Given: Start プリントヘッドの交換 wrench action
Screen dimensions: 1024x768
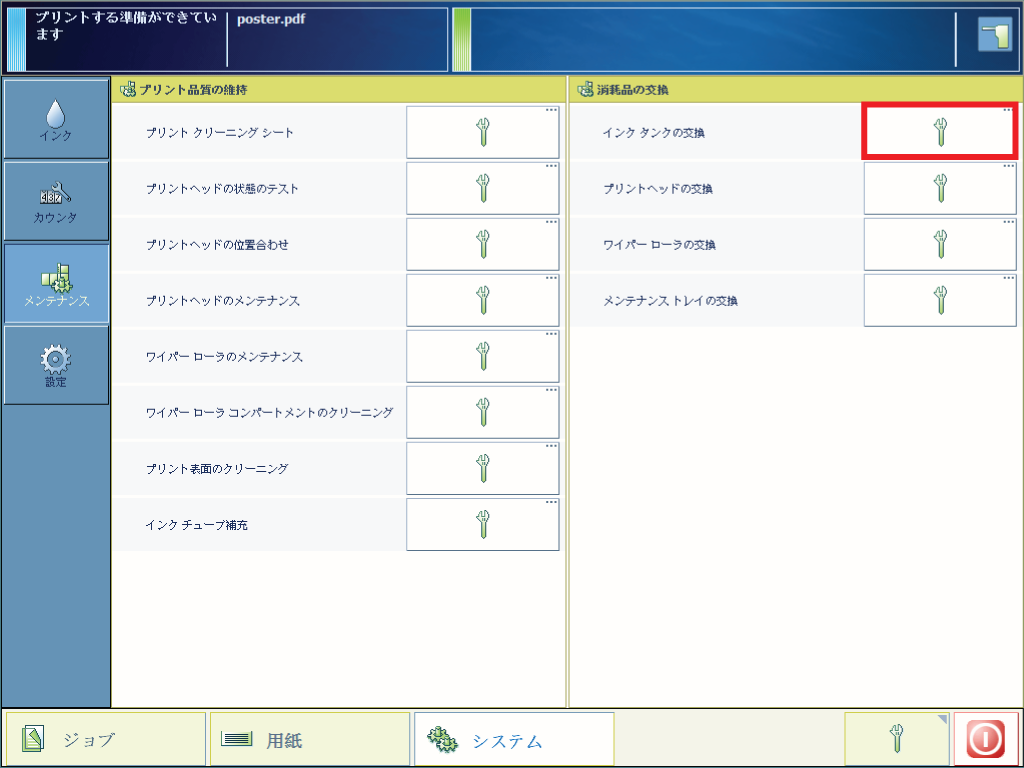Looking at the screenshot, I should click(940, 189).
